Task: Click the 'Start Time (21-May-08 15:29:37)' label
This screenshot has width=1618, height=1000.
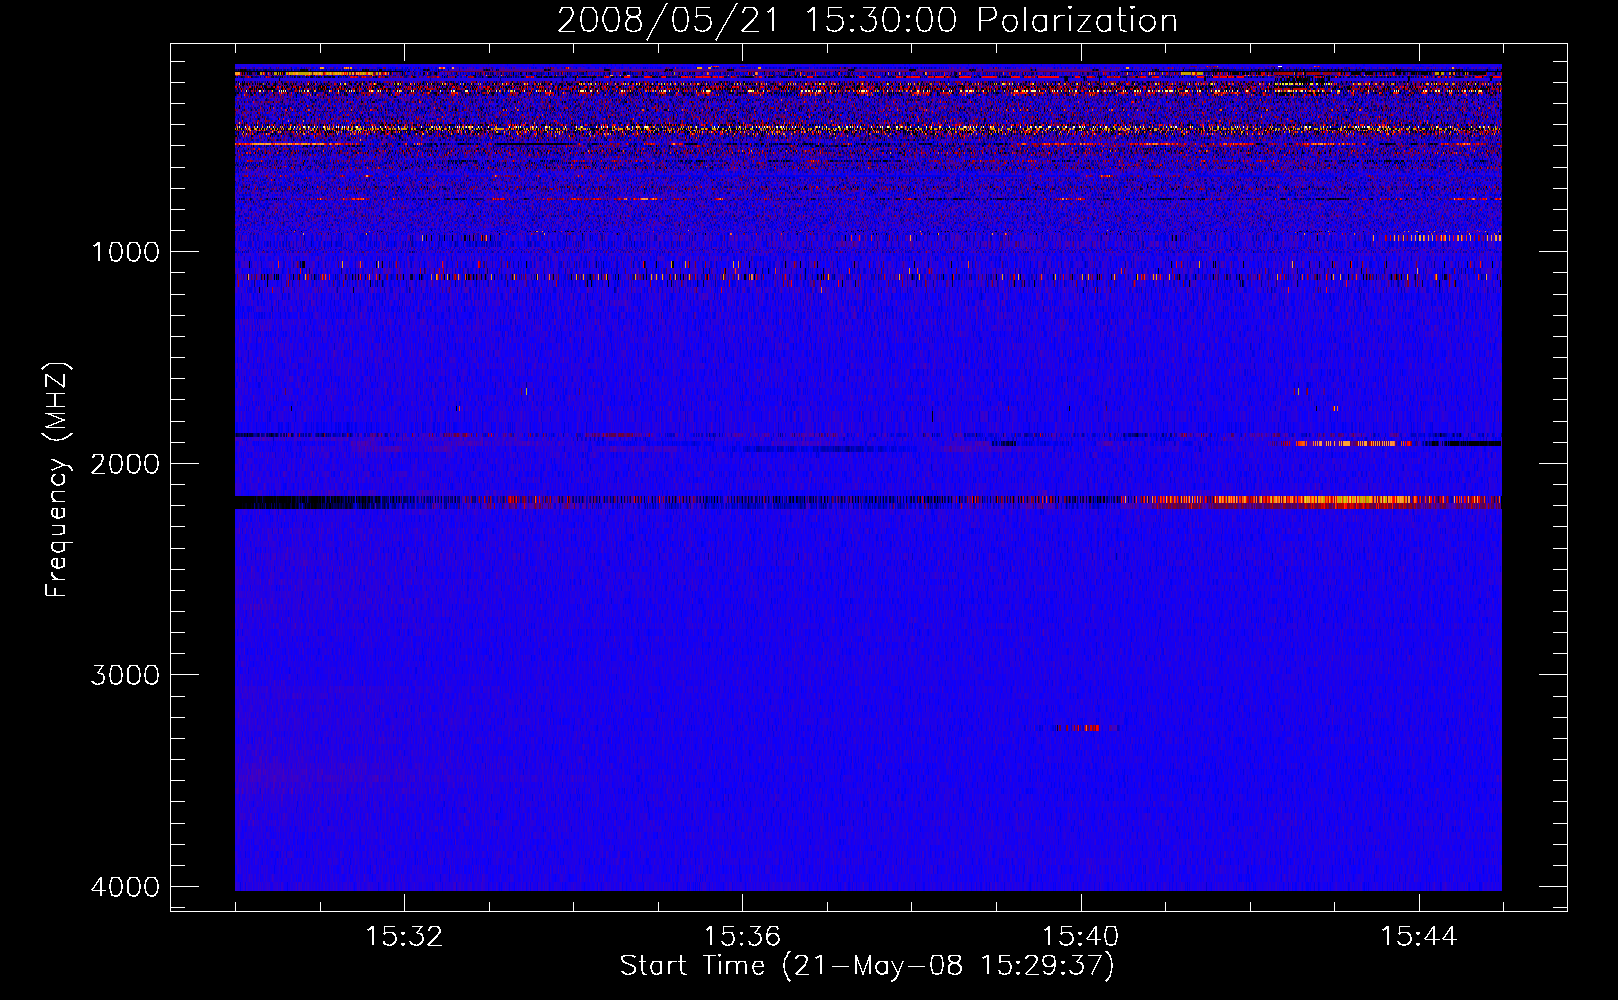Action: [x=867, y=966]
